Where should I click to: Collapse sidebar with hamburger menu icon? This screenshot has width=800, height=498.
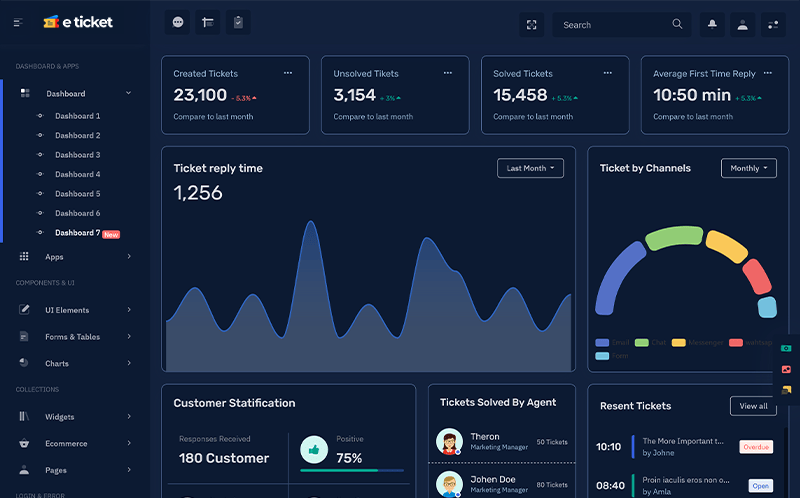pos(18,22)
